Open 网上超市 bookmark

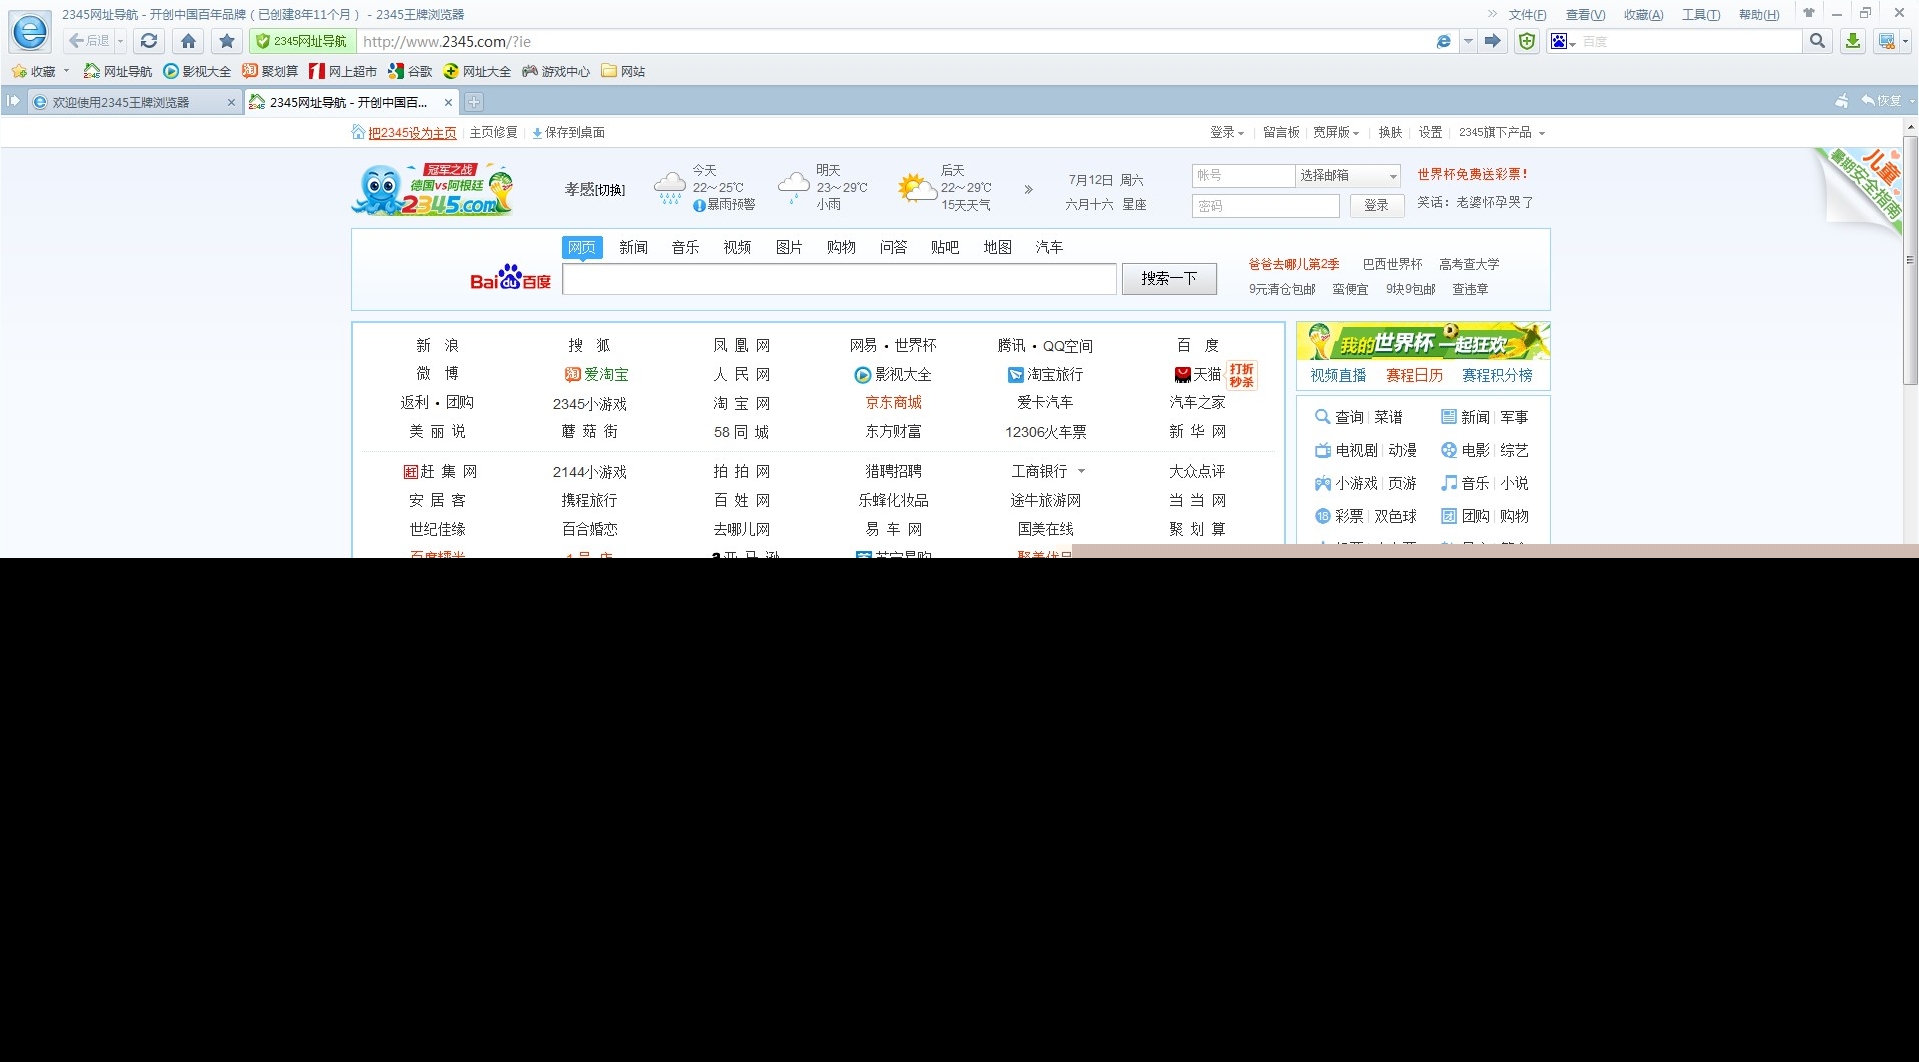tap(343, 71)
